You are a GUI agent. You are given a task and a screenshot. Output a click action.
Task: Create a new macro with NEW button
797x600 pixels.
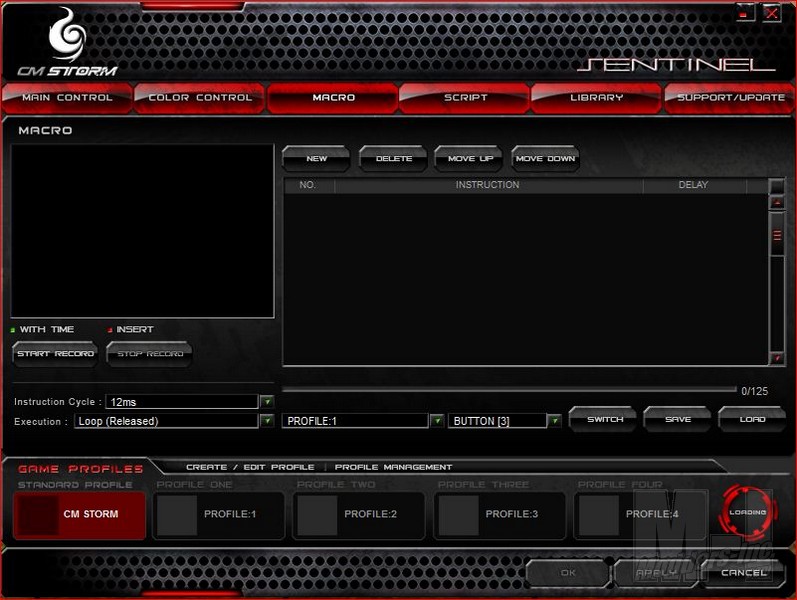(316, 159)
